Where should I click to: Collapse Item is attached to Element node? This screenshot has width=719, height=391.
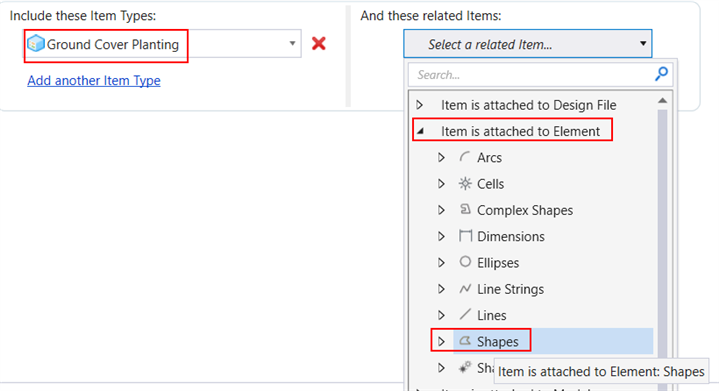[420, 132]
